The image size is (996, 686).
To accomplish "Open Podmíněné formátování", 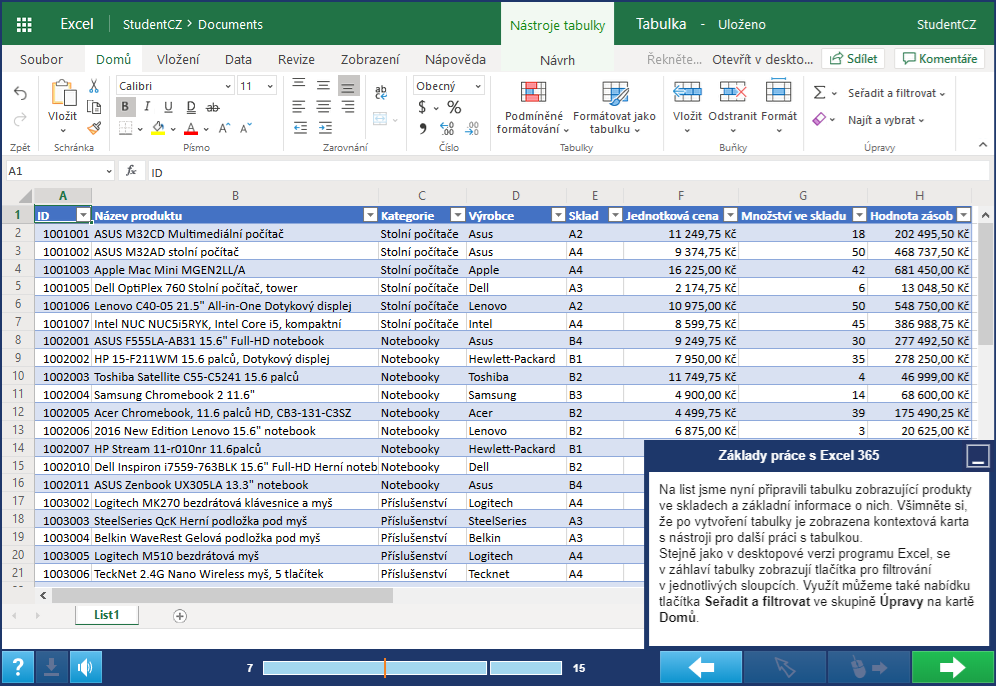I will 534,107.
